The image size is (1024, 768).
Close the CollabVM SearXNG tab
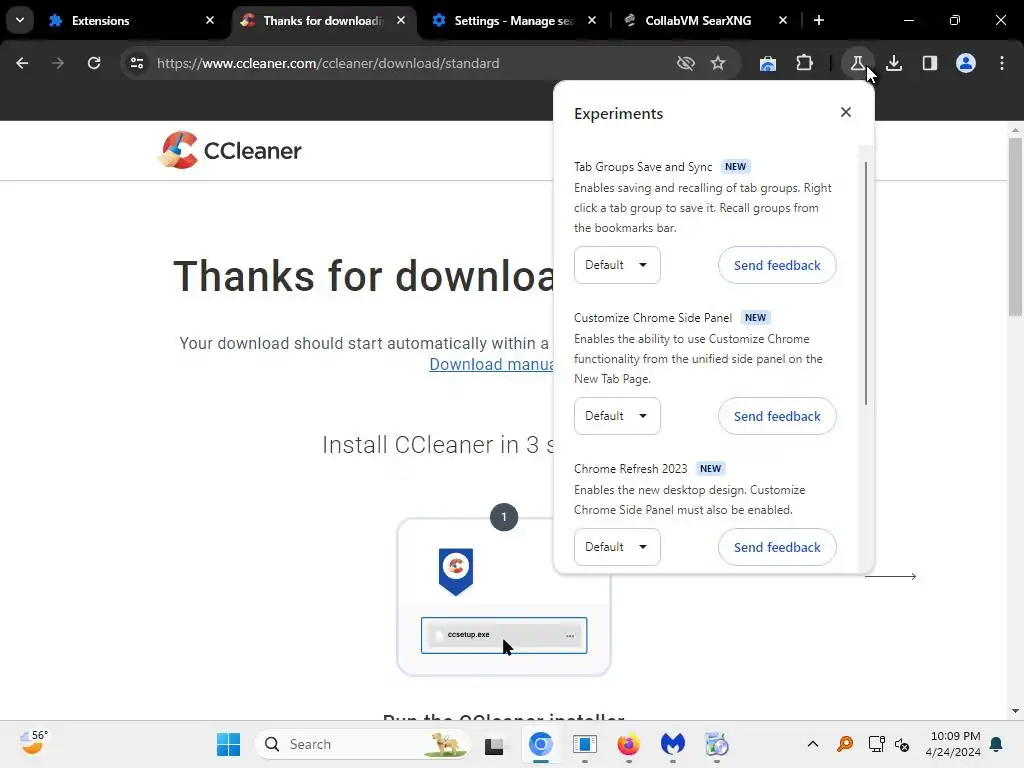(x=783, y=20)
